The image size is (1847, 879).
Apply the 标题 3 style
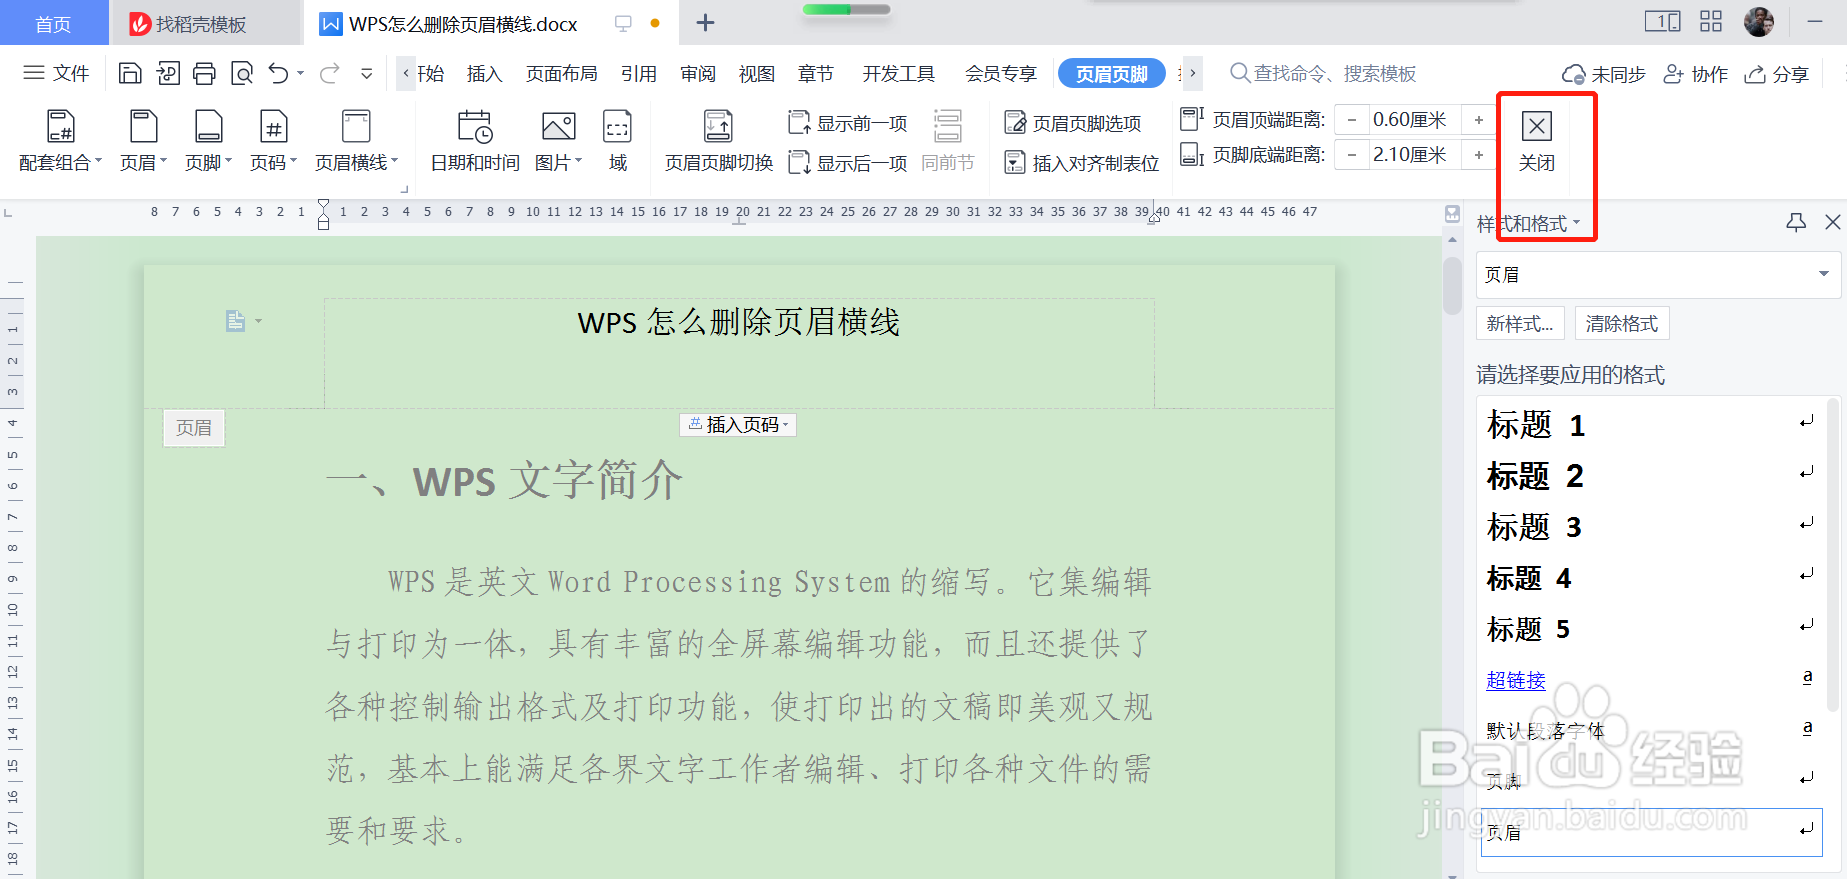[x=1651, y=527]
